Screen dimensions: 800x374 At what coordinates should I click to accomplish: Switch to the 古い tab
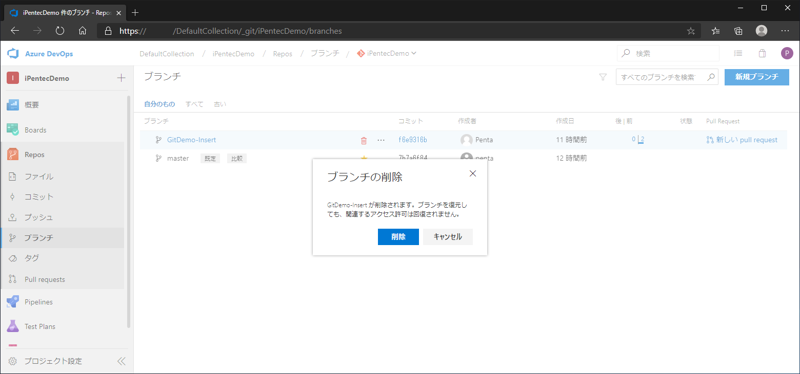(220, 104)
